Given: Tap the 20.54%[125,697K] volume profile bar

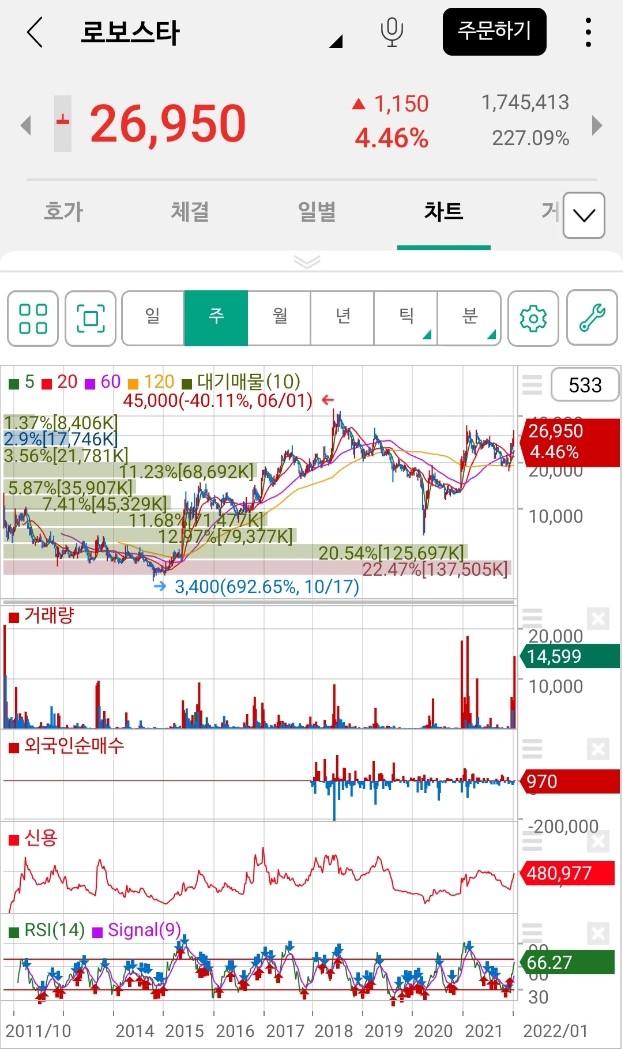Looking at the screenshot, I should click(x=234, y=553).
